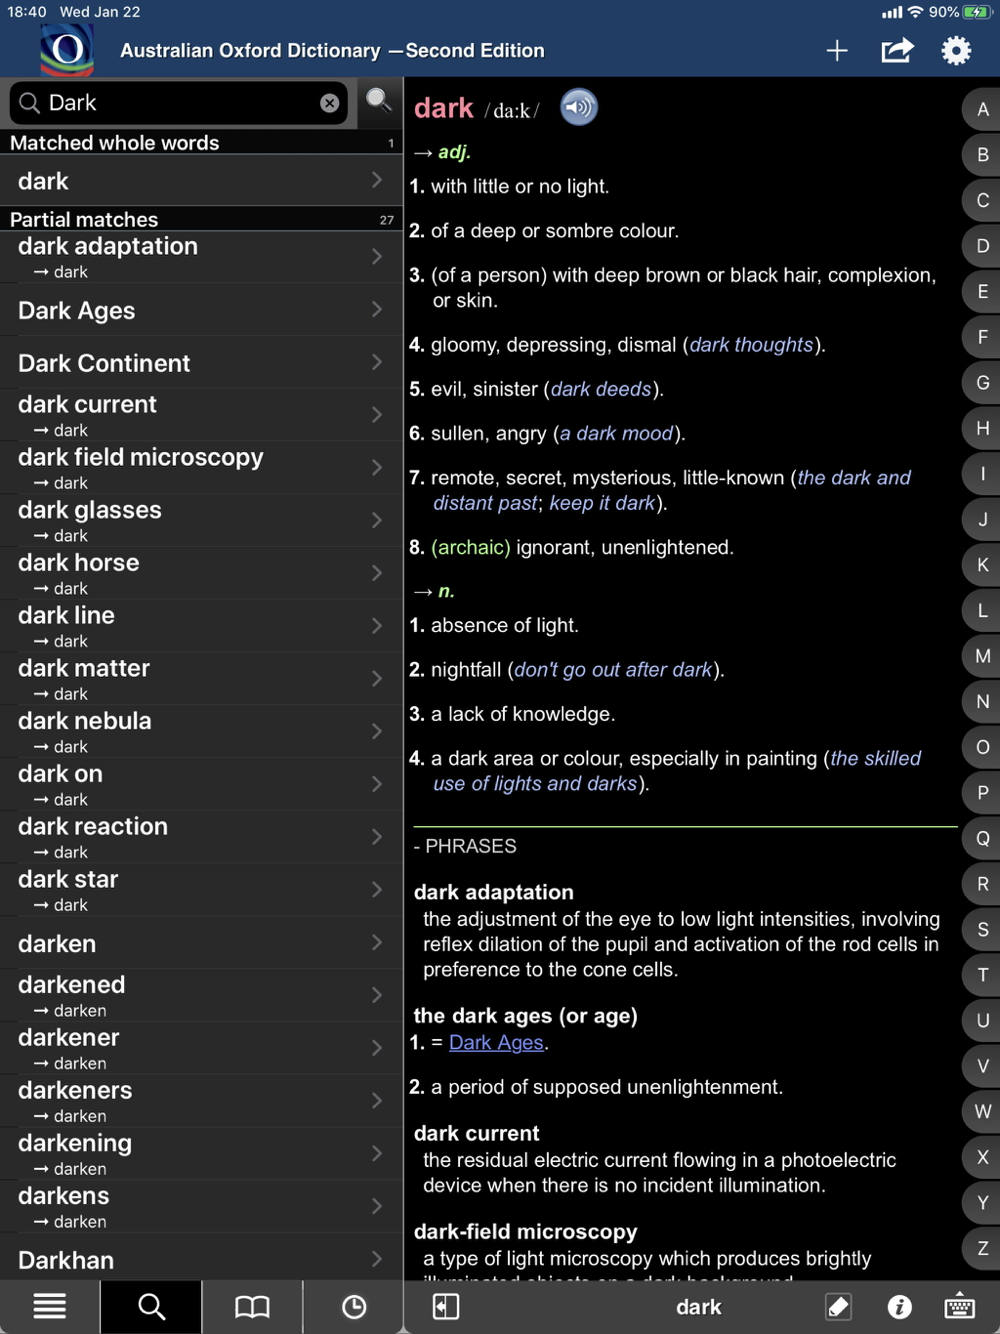Check the battery indicator in status bar
Screen dimensions: 1000x1334
click(976, 12)
